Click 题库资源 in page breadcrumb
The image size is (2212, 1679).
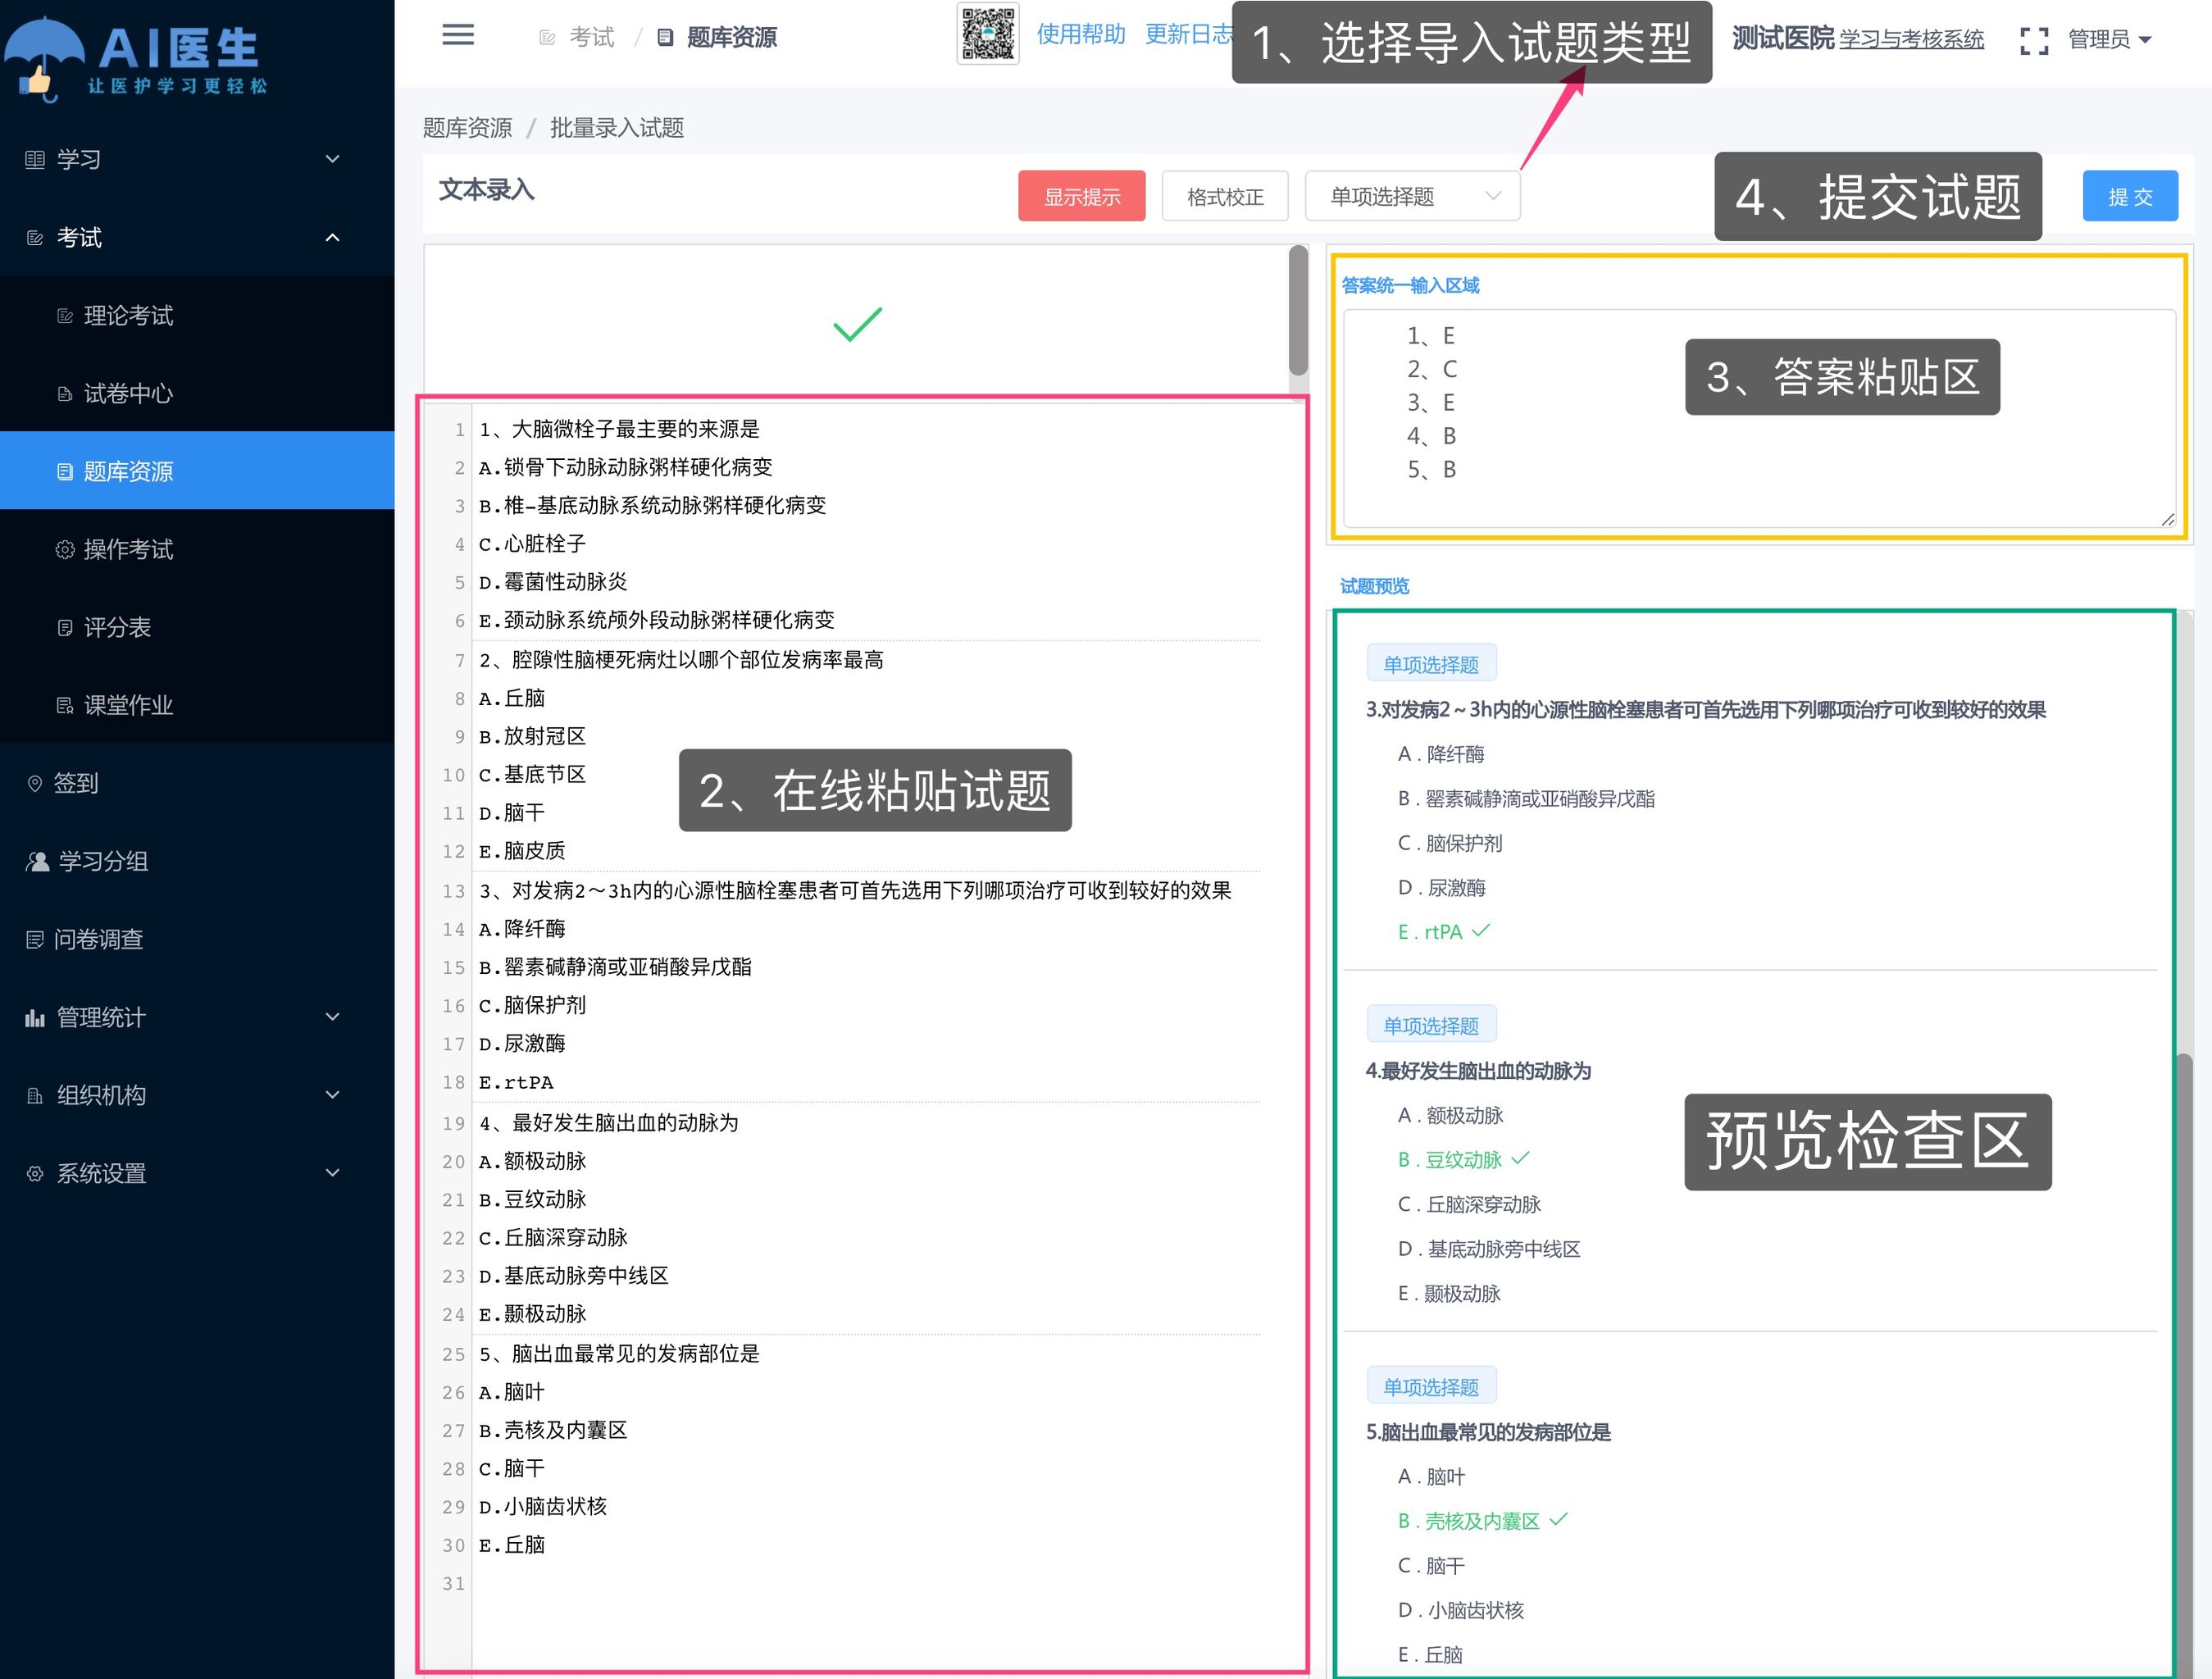[x=467, y=128]
